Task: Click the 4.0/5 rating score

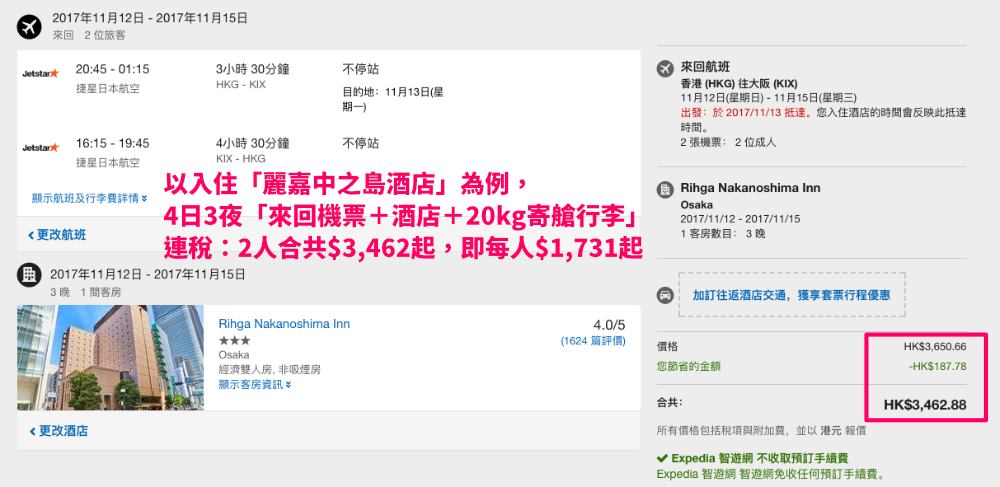Action: tap(609, 324)
